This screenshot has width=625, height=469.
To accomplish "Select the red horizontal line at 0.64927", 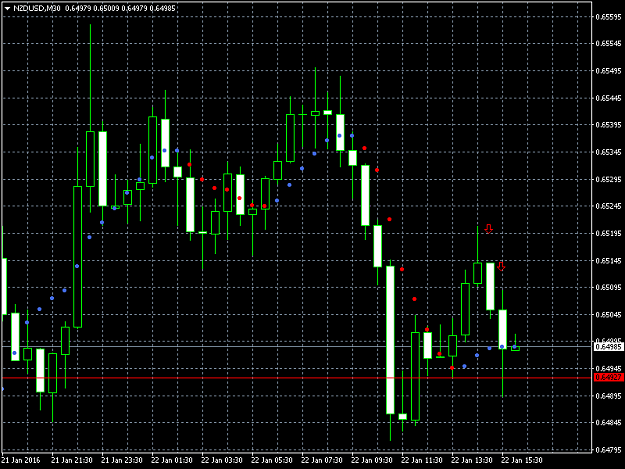I will (297, 378).
